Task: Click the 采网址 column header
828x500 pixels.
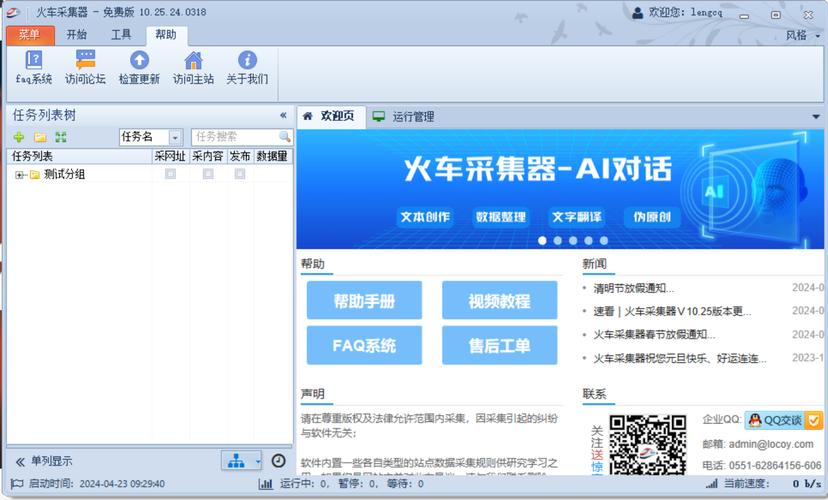Action: pos(170,156)
